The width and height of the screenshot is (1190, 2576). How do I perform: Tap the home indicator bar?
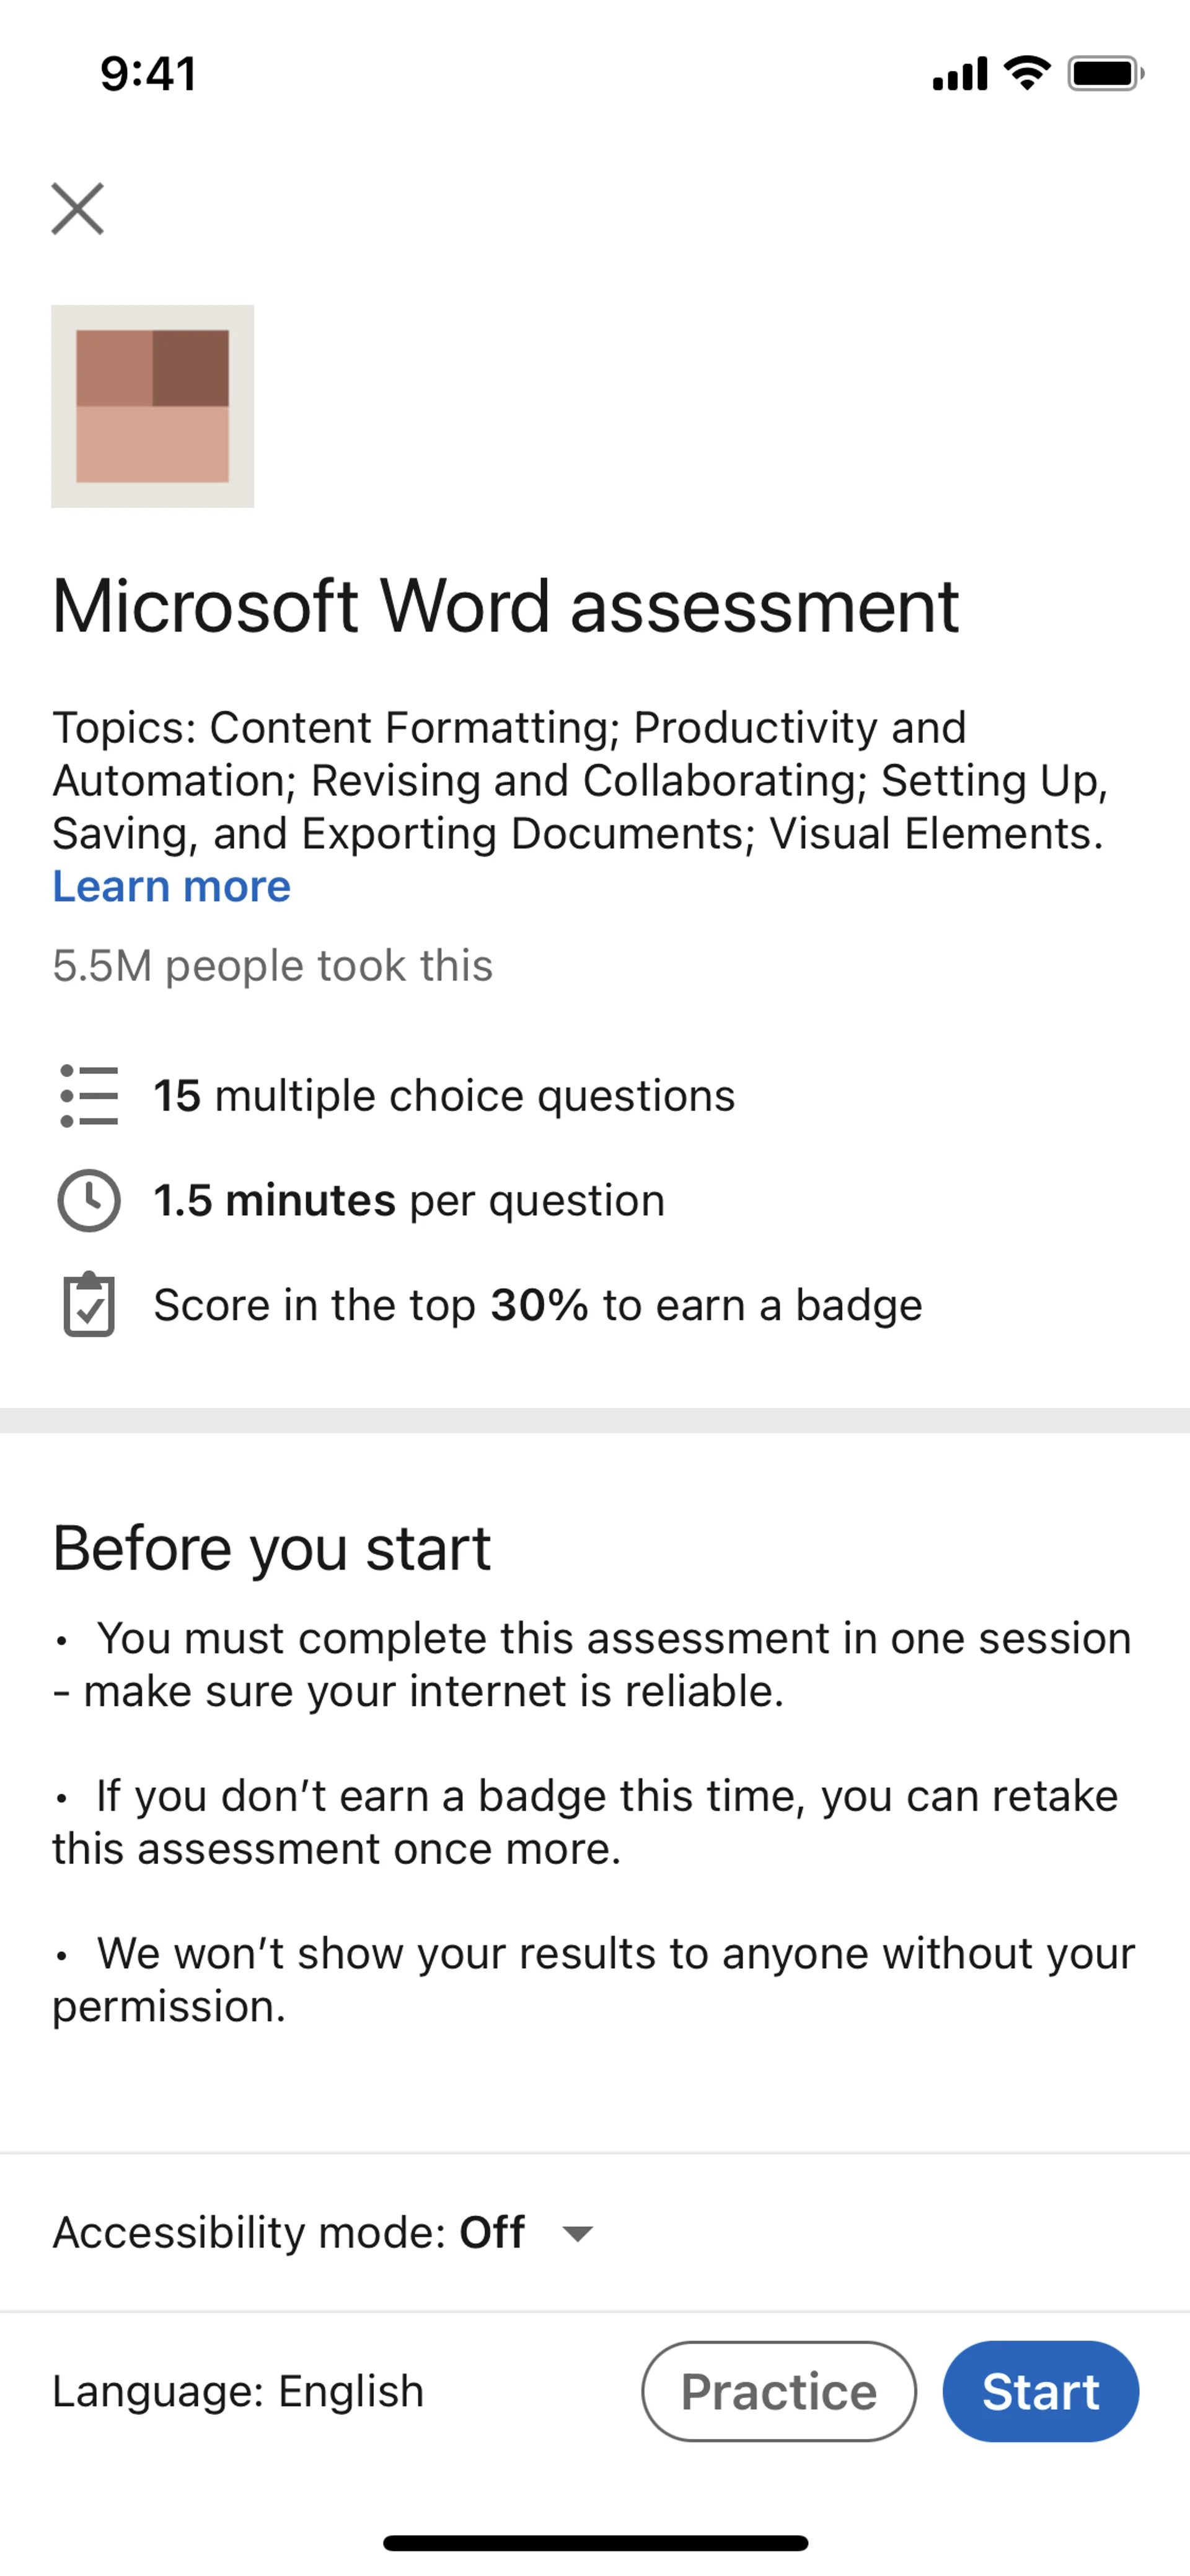click(595, 2542)
